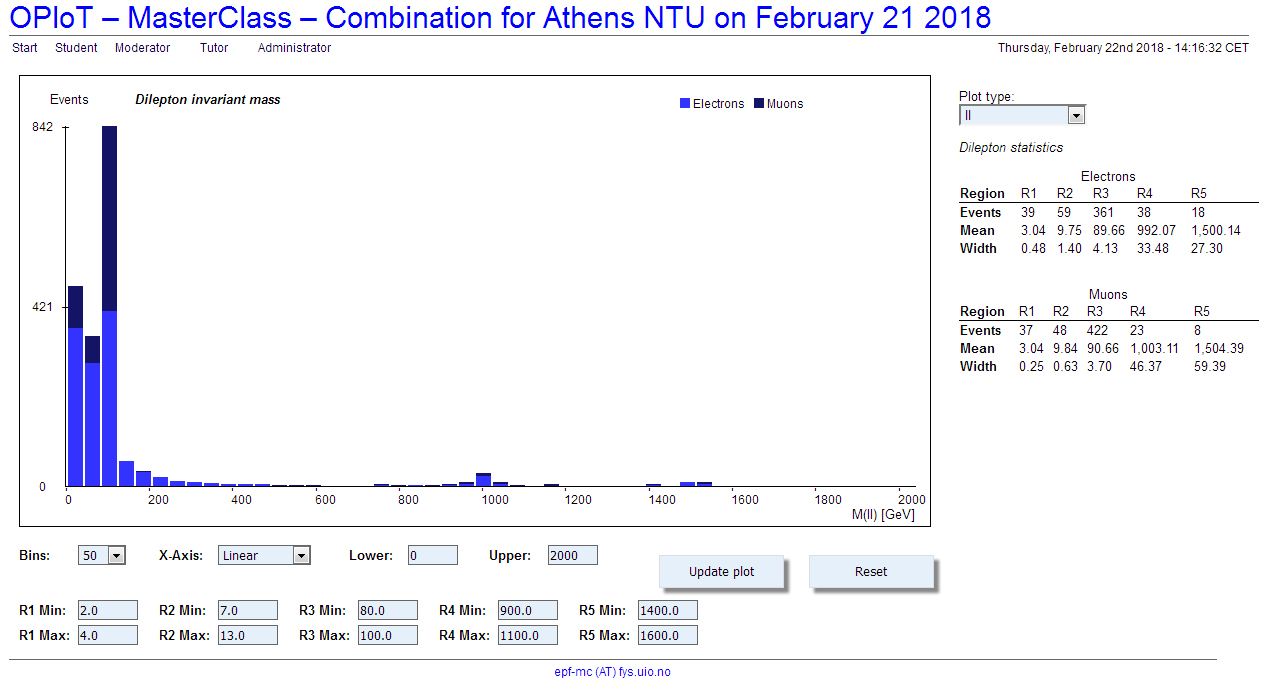Click the OPloT MasterClass page title
This screenshot has width=1264, height=683.
(501, 17)
